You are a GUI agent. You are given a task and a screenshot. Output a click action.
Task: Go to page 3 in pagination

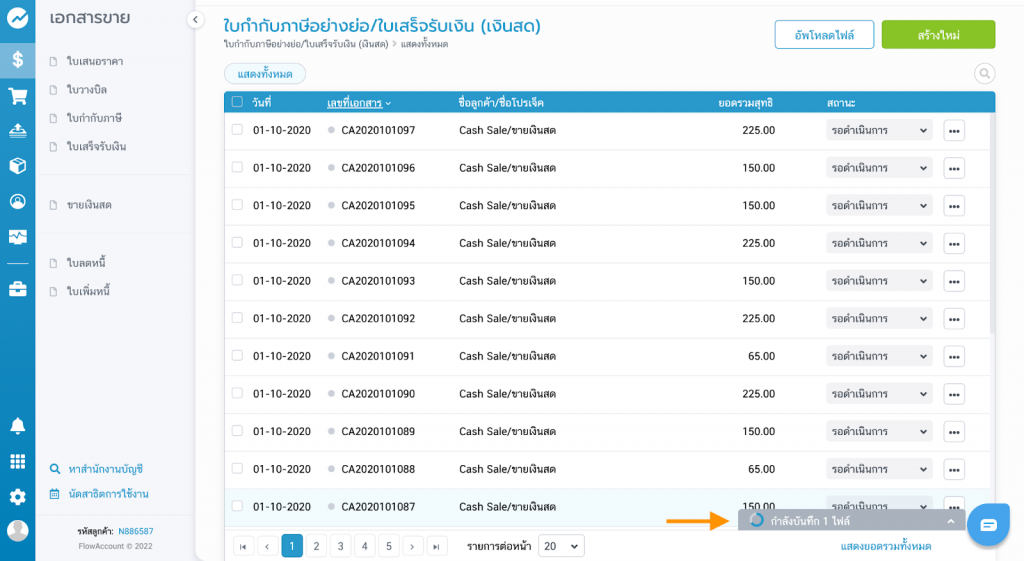tap(340, 546)
